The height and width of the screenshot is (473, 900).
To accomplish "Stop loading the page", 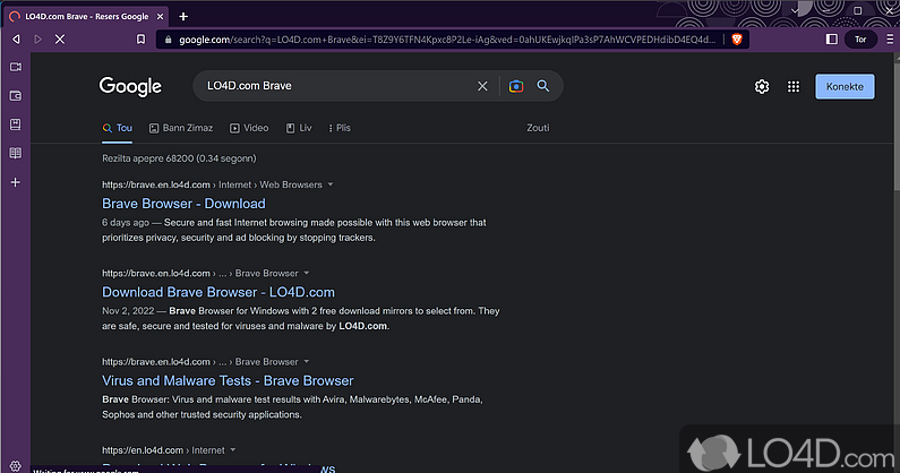I will 60,39.
